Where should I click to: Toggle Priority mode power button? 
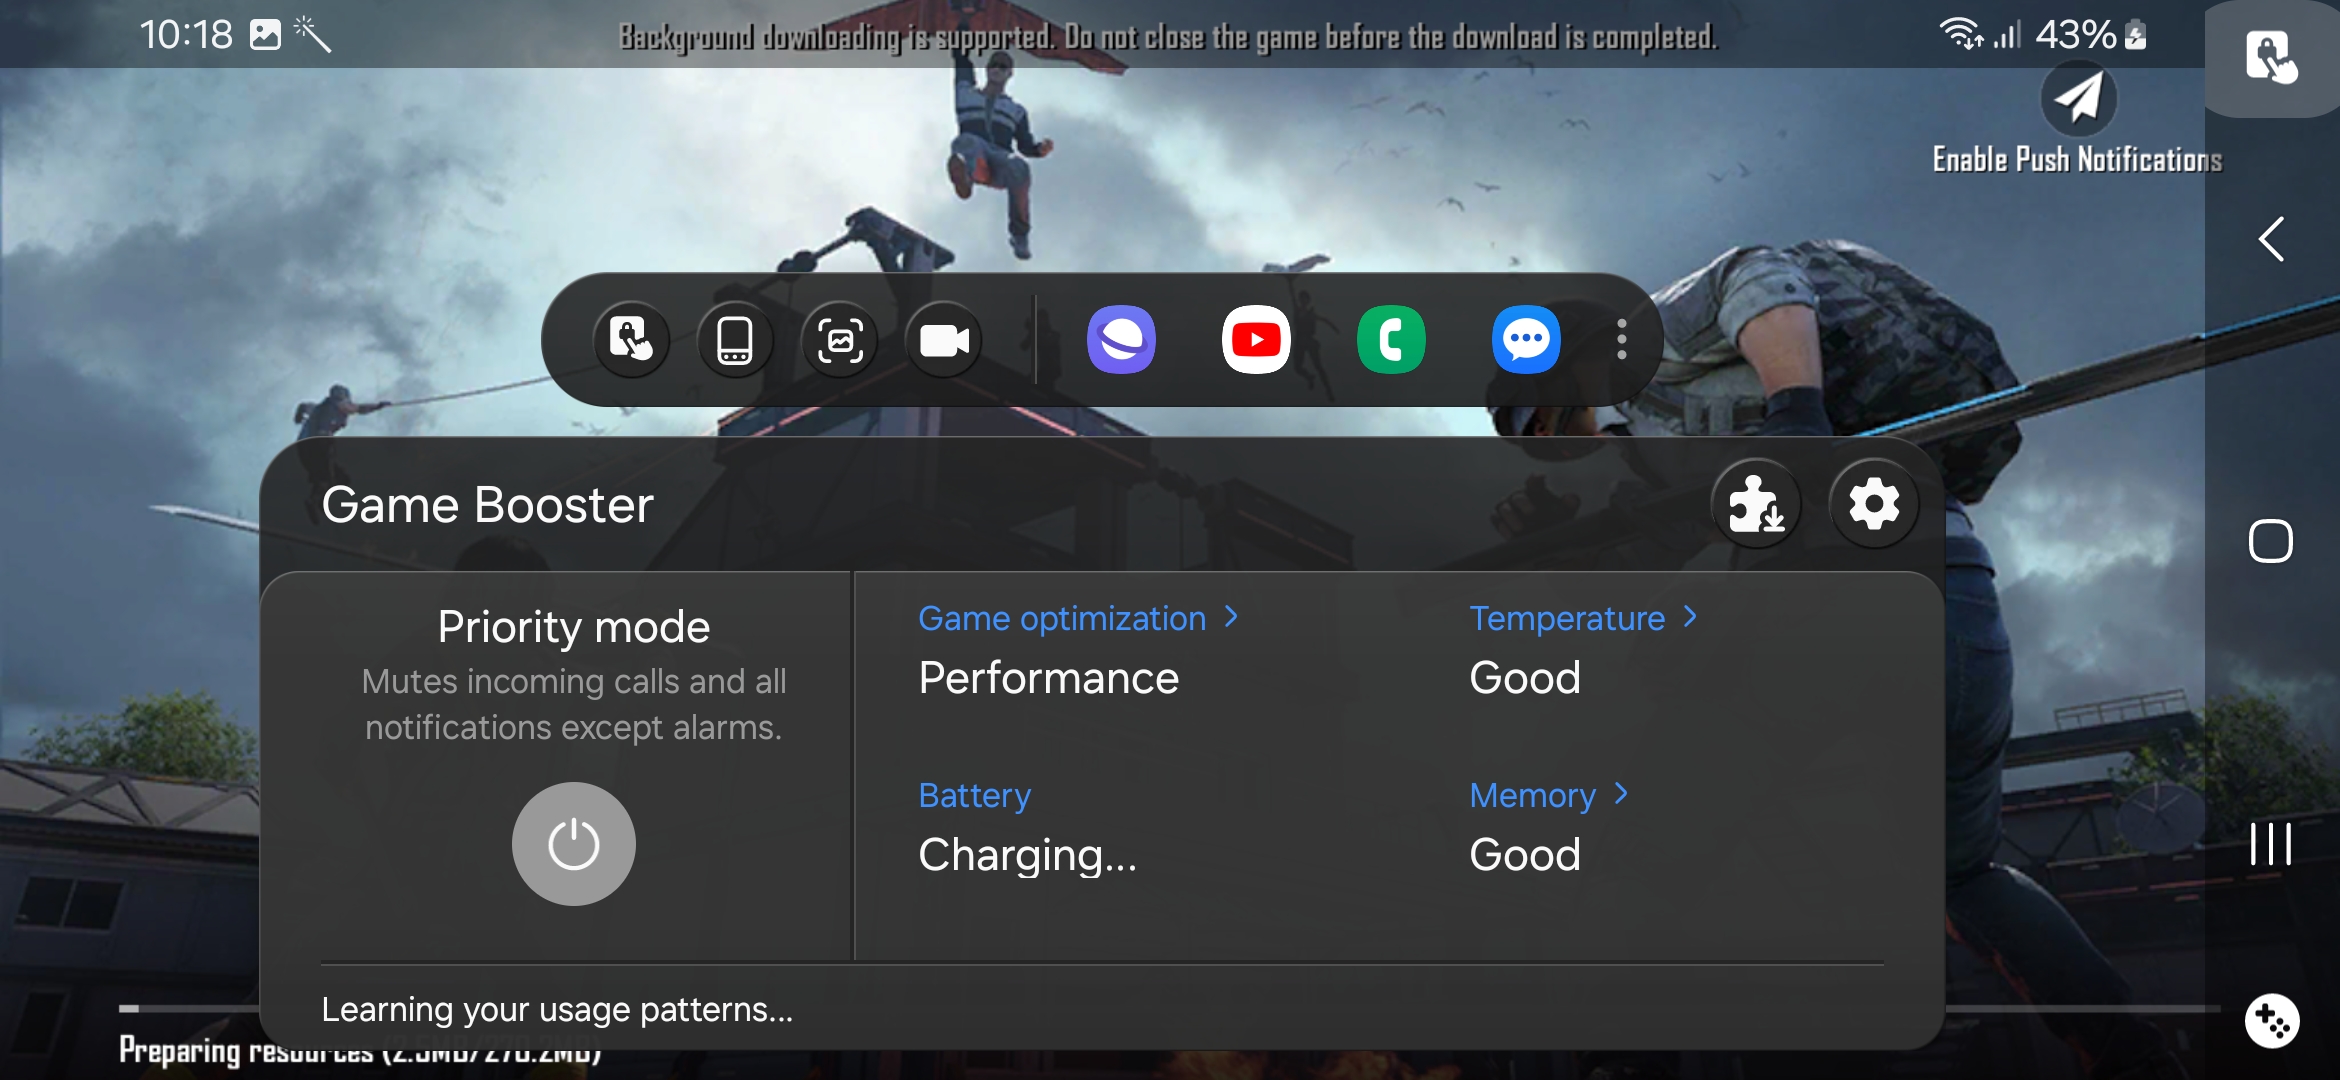point(573,844)
